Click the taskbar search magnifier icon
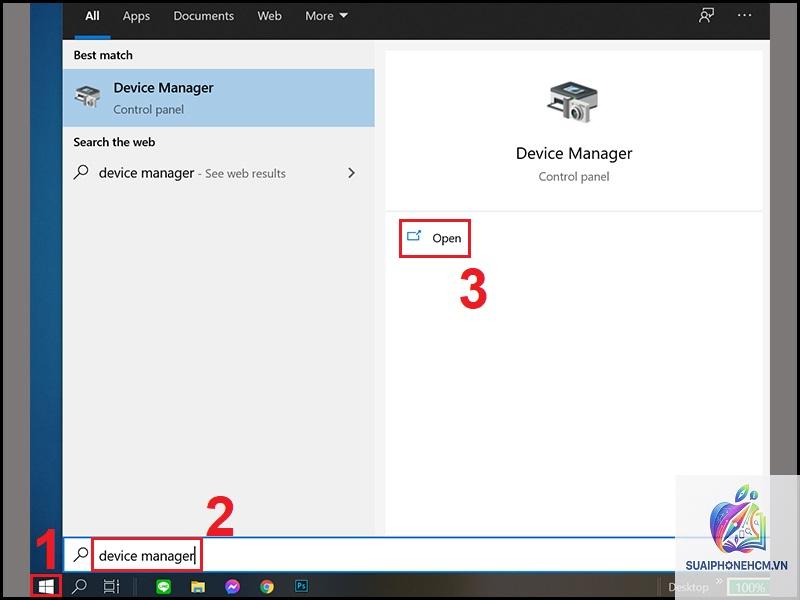 tap(79, 586)
